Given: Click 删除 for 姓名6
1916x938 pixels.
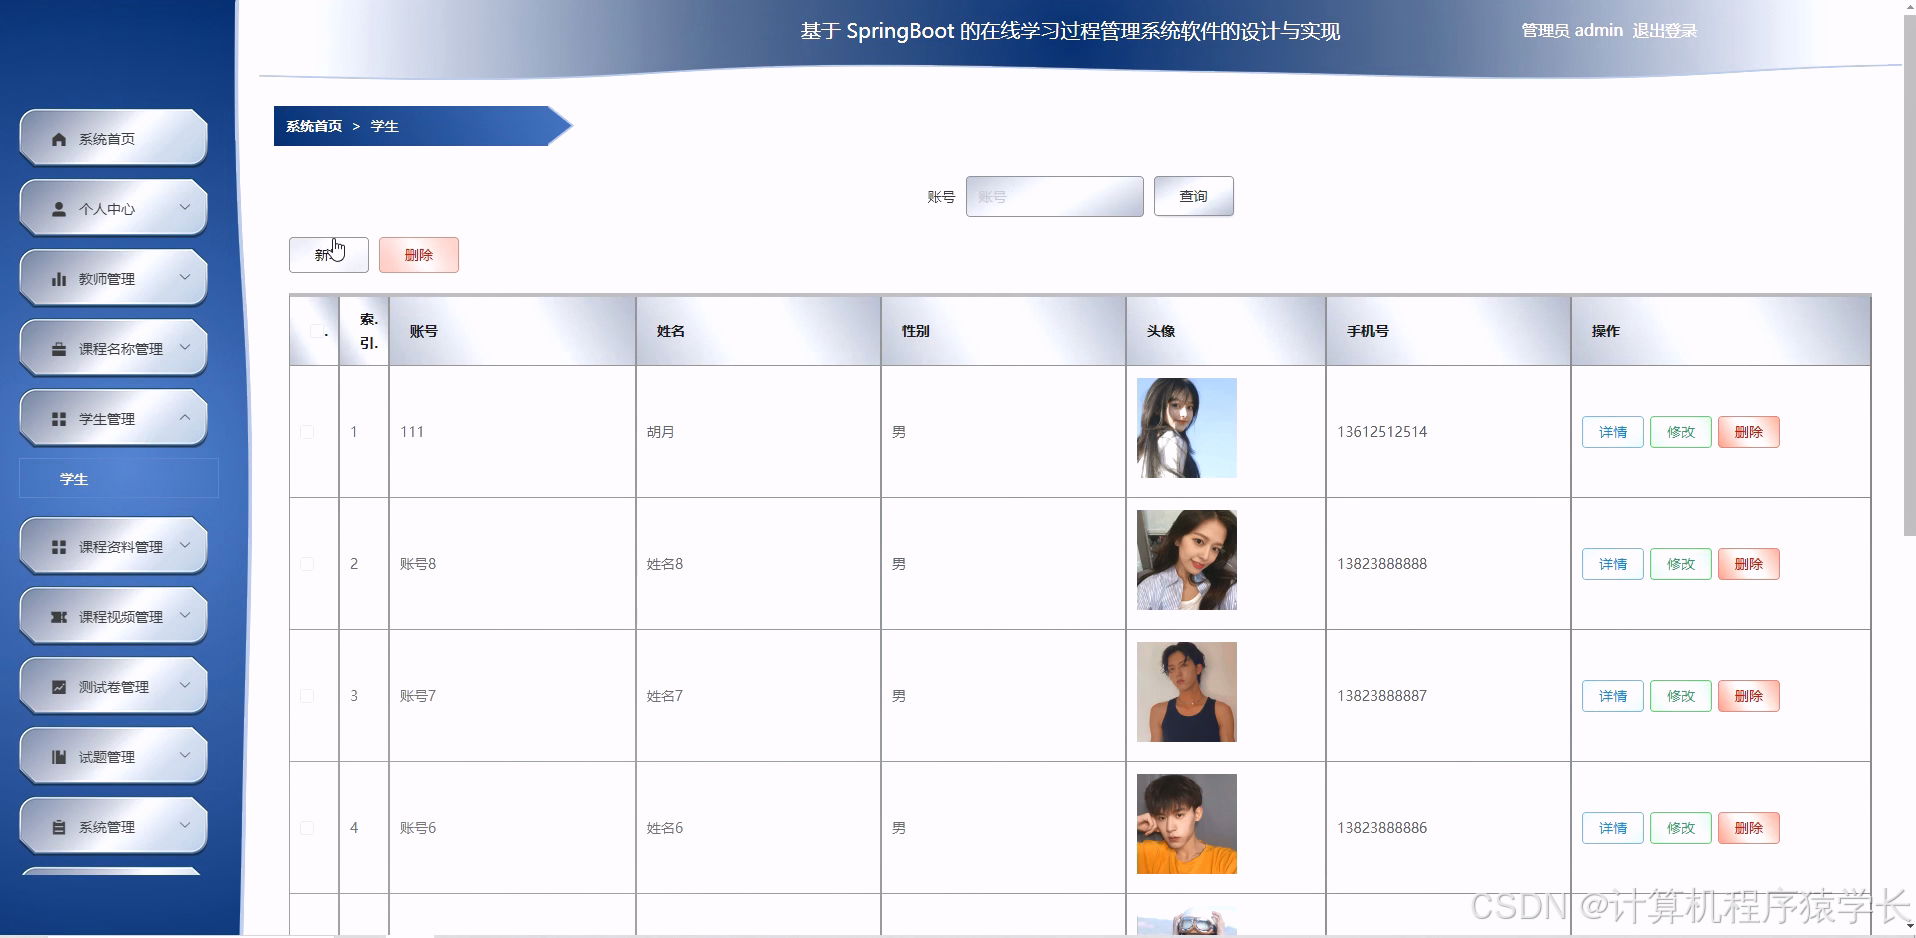Looking at the screenshot, I should pyautogui.click(x=1748, y=828).
